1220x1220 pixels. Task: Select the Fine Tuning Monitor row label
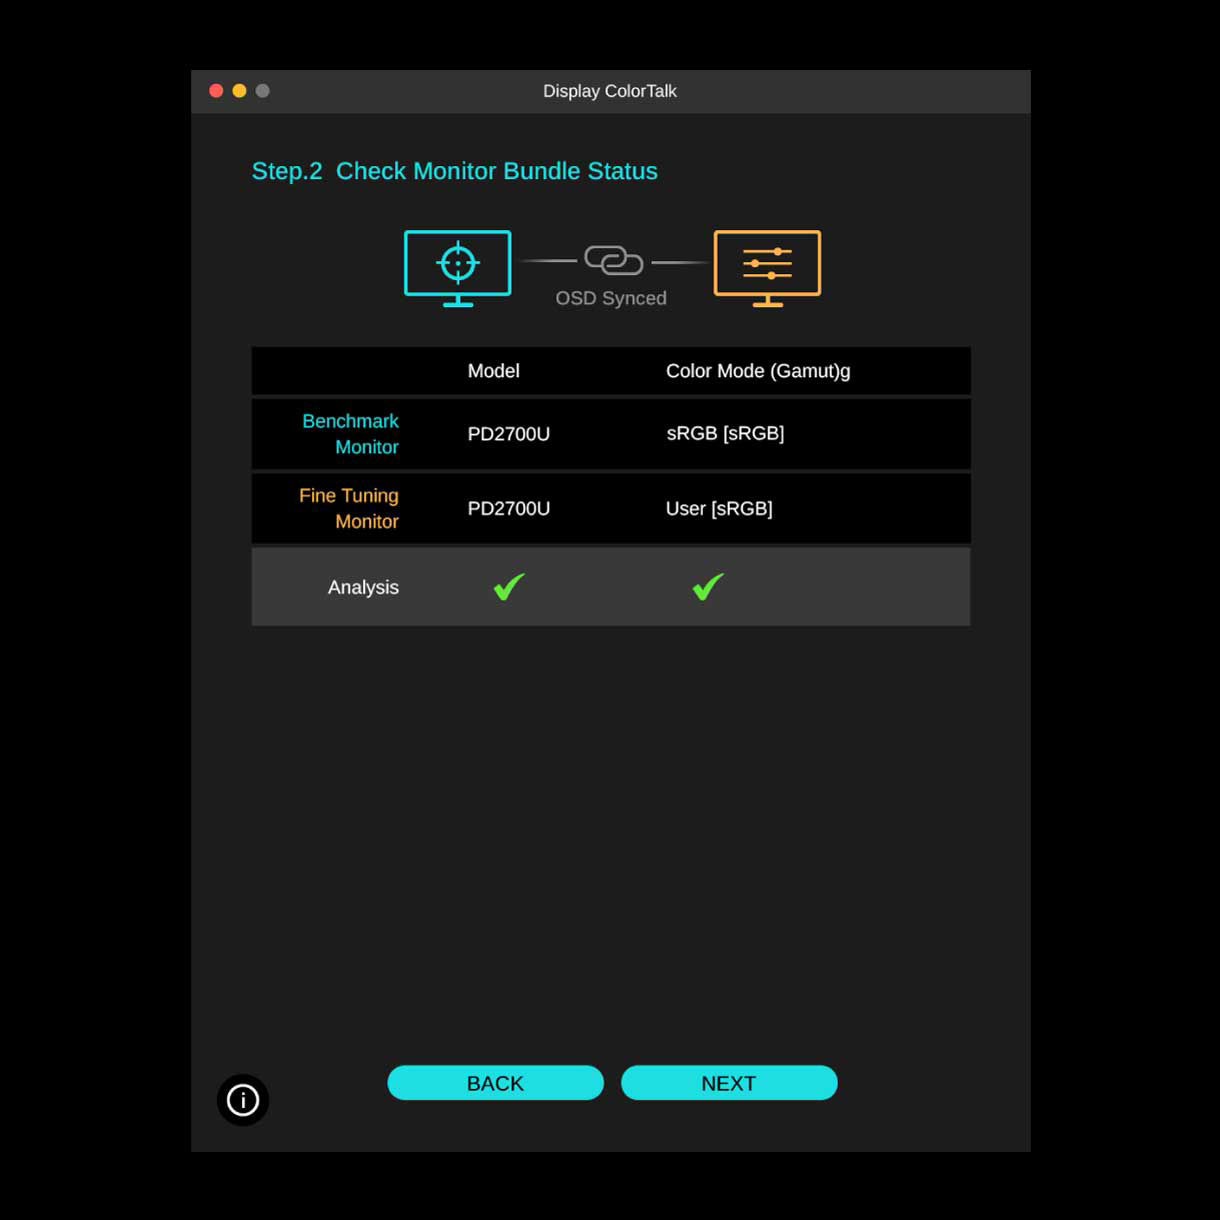coord(349,508)
